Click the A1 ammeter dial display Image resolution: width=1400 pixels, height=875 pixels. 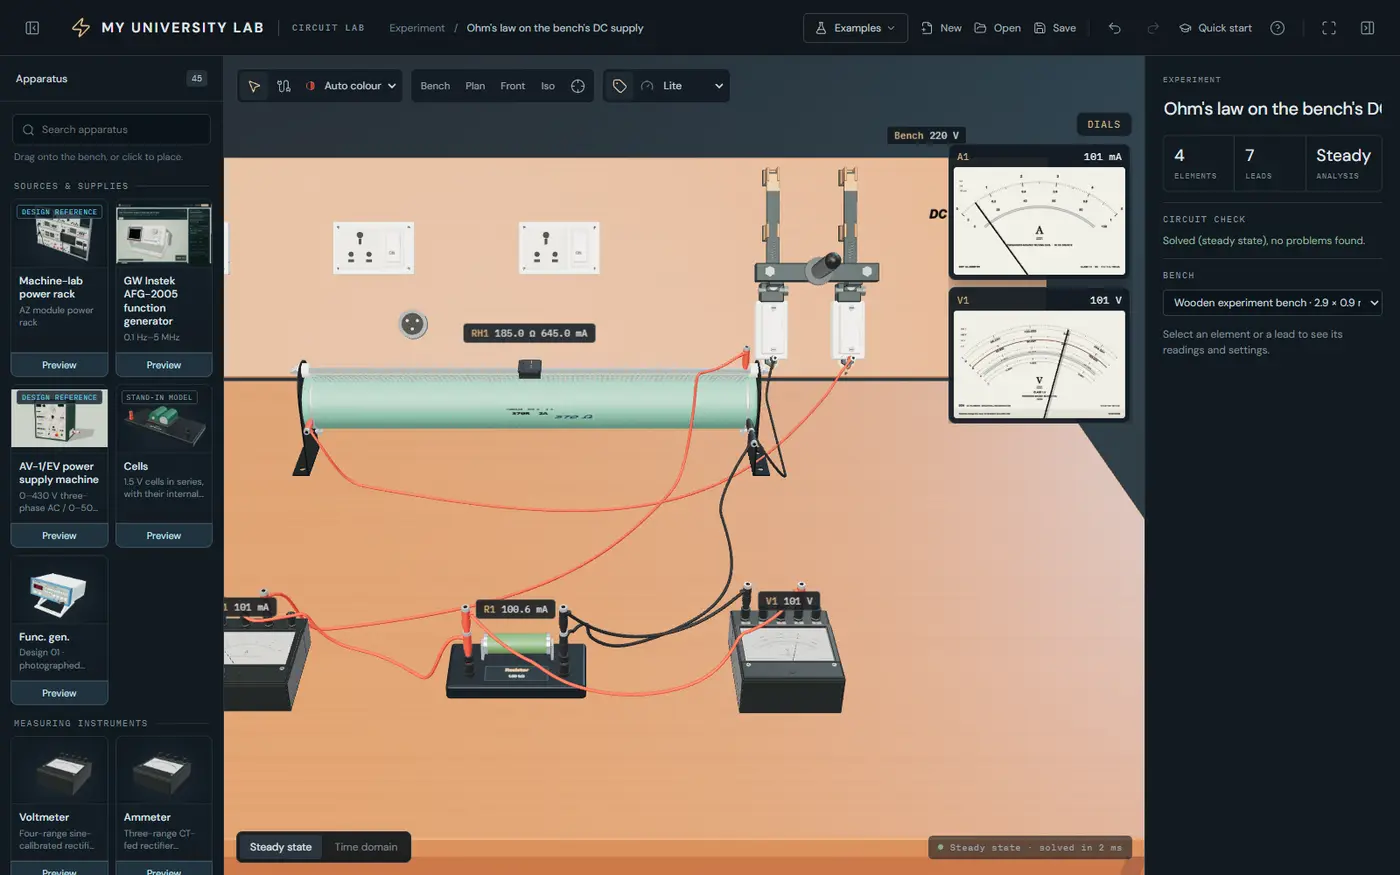pyautogui.click(x=1039, y=221)
